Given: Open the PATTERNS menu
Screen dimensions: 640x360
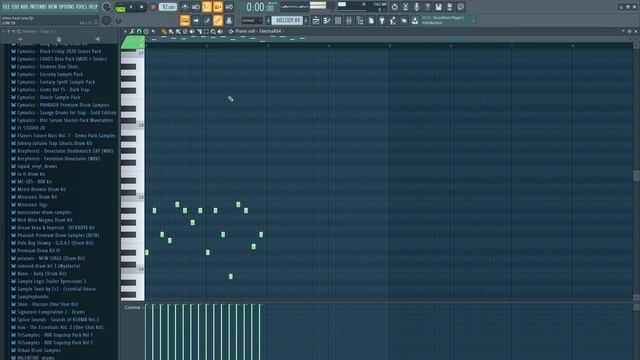Looking at the screenshot, I should click(x=38, y=7).
